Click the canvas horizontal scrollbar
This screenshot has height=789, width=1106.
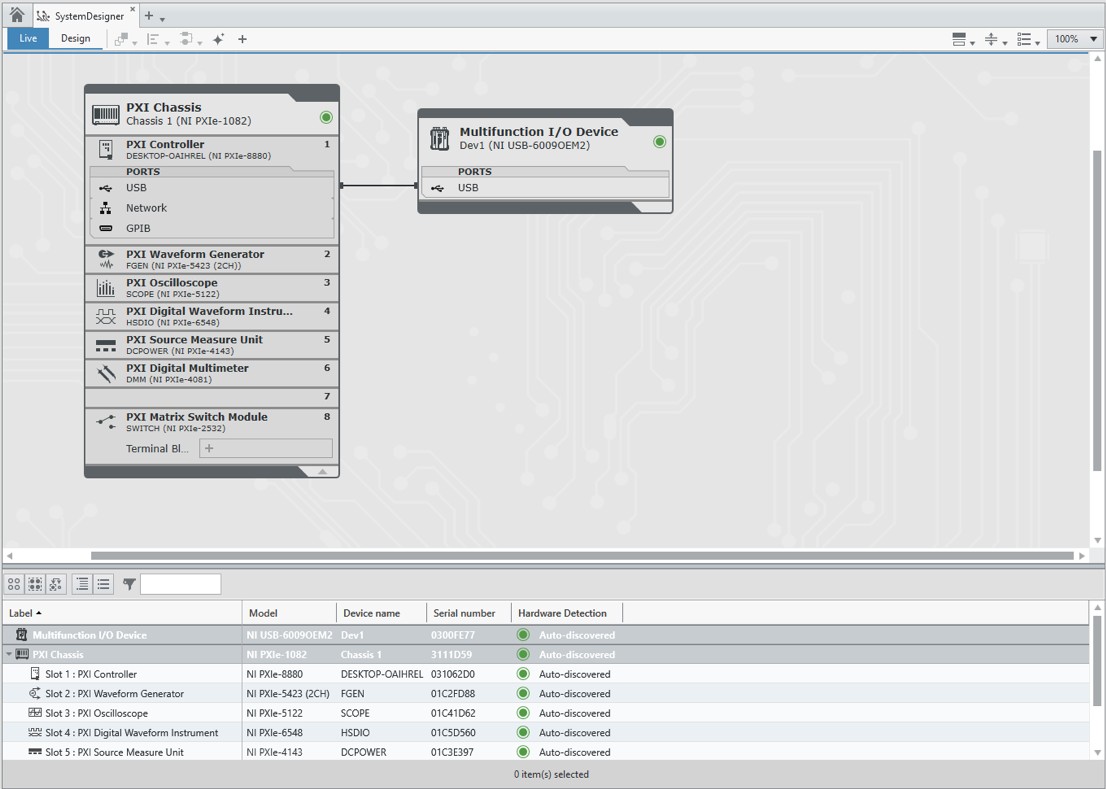[x=582, y=556]
